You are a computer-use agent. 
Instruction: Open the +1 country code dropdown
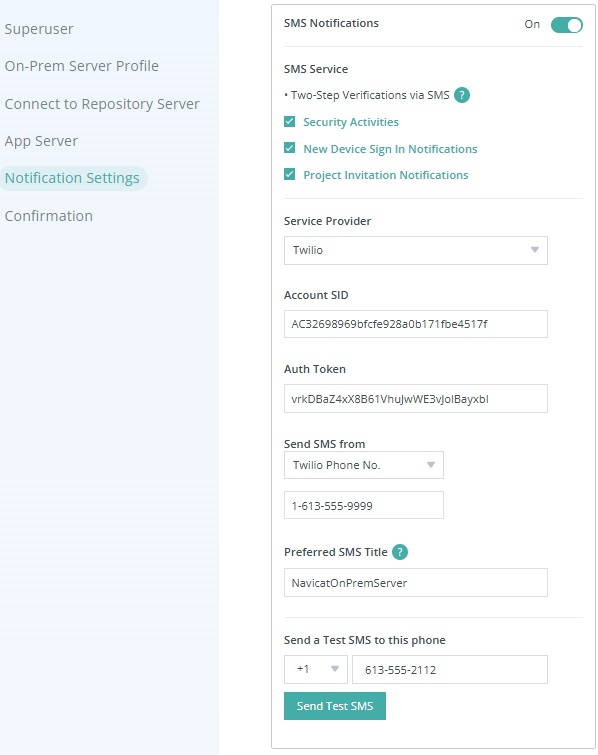pos(315,669)
